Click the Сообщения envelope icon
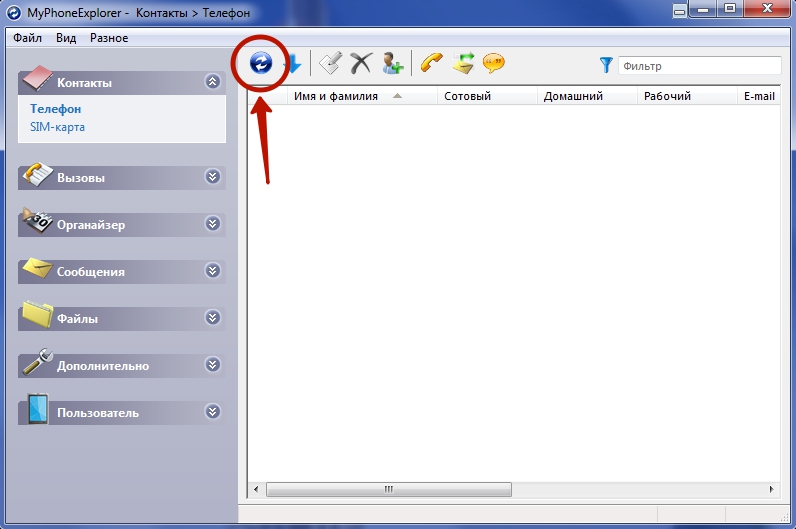The width and height of the screenshot is (796, 529). (37, 269)
